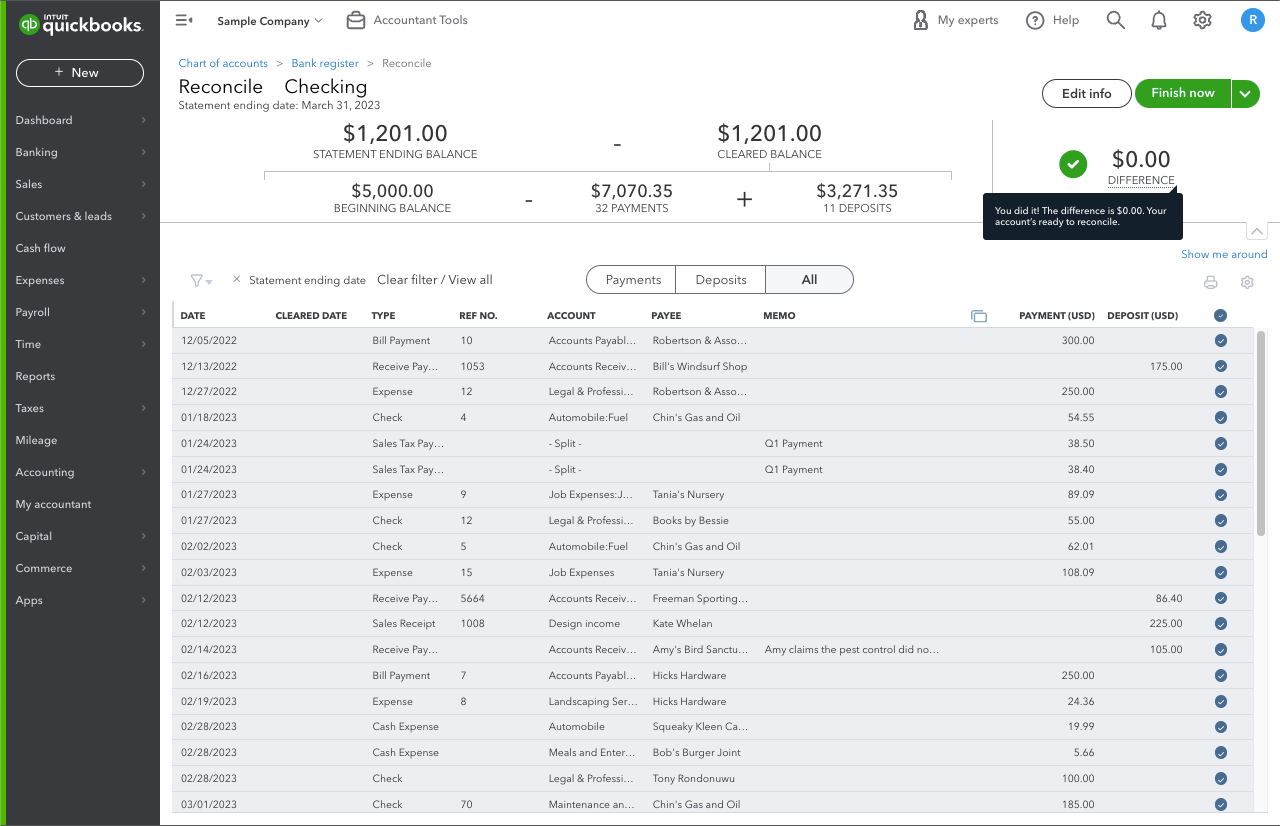Image resolution: width=1280 pixels, height=826 pixels.
Task: Print the reconcile list
Action: click(1211, 283)
